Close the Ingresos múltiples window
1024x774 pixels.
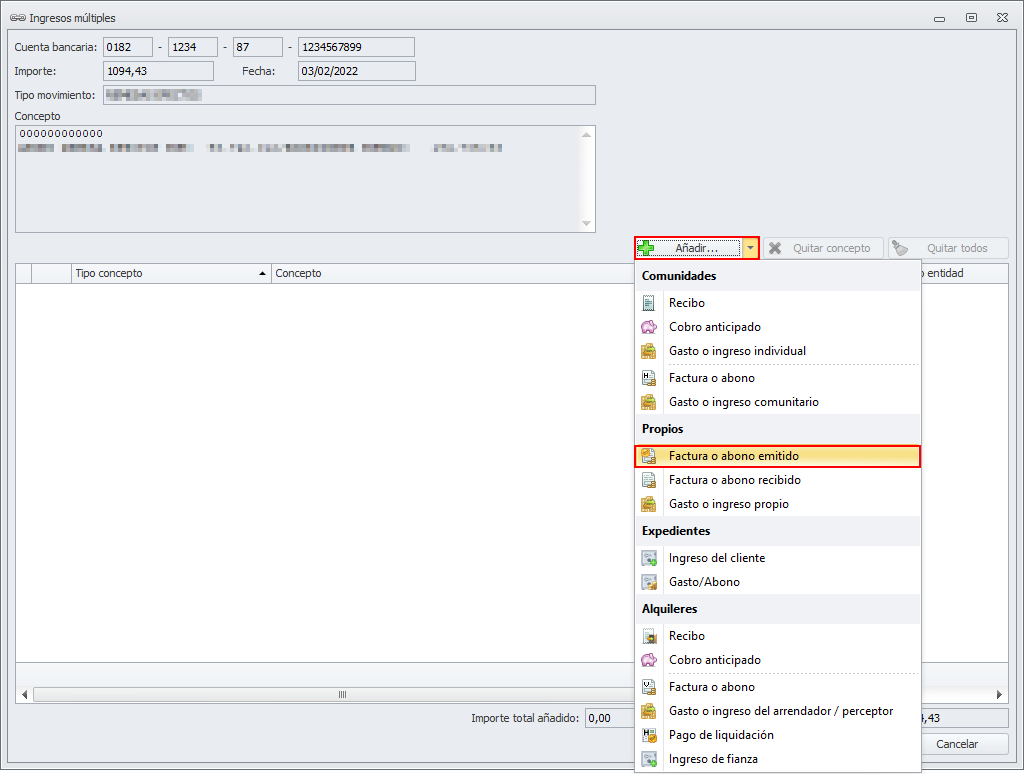(x=1002, y=18)
